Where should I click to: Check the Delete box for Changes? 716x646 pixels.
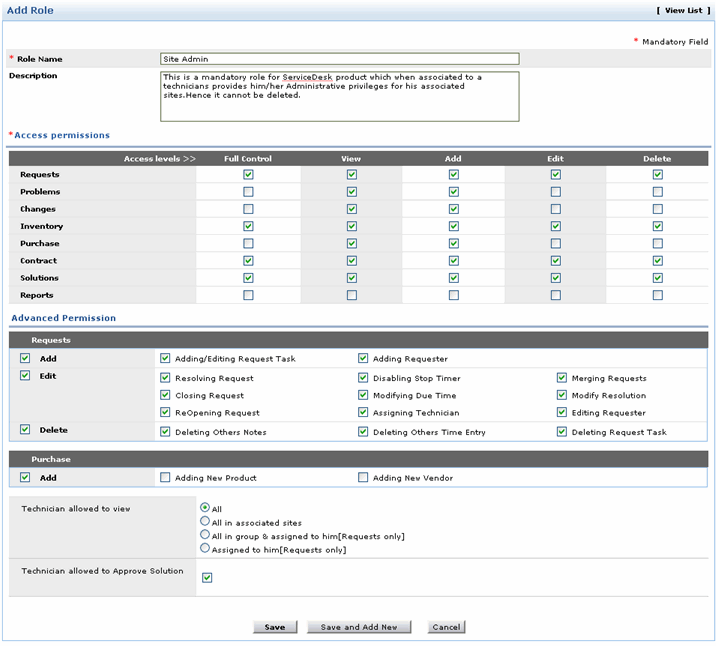pyautogui.click(x=657, y=209)
